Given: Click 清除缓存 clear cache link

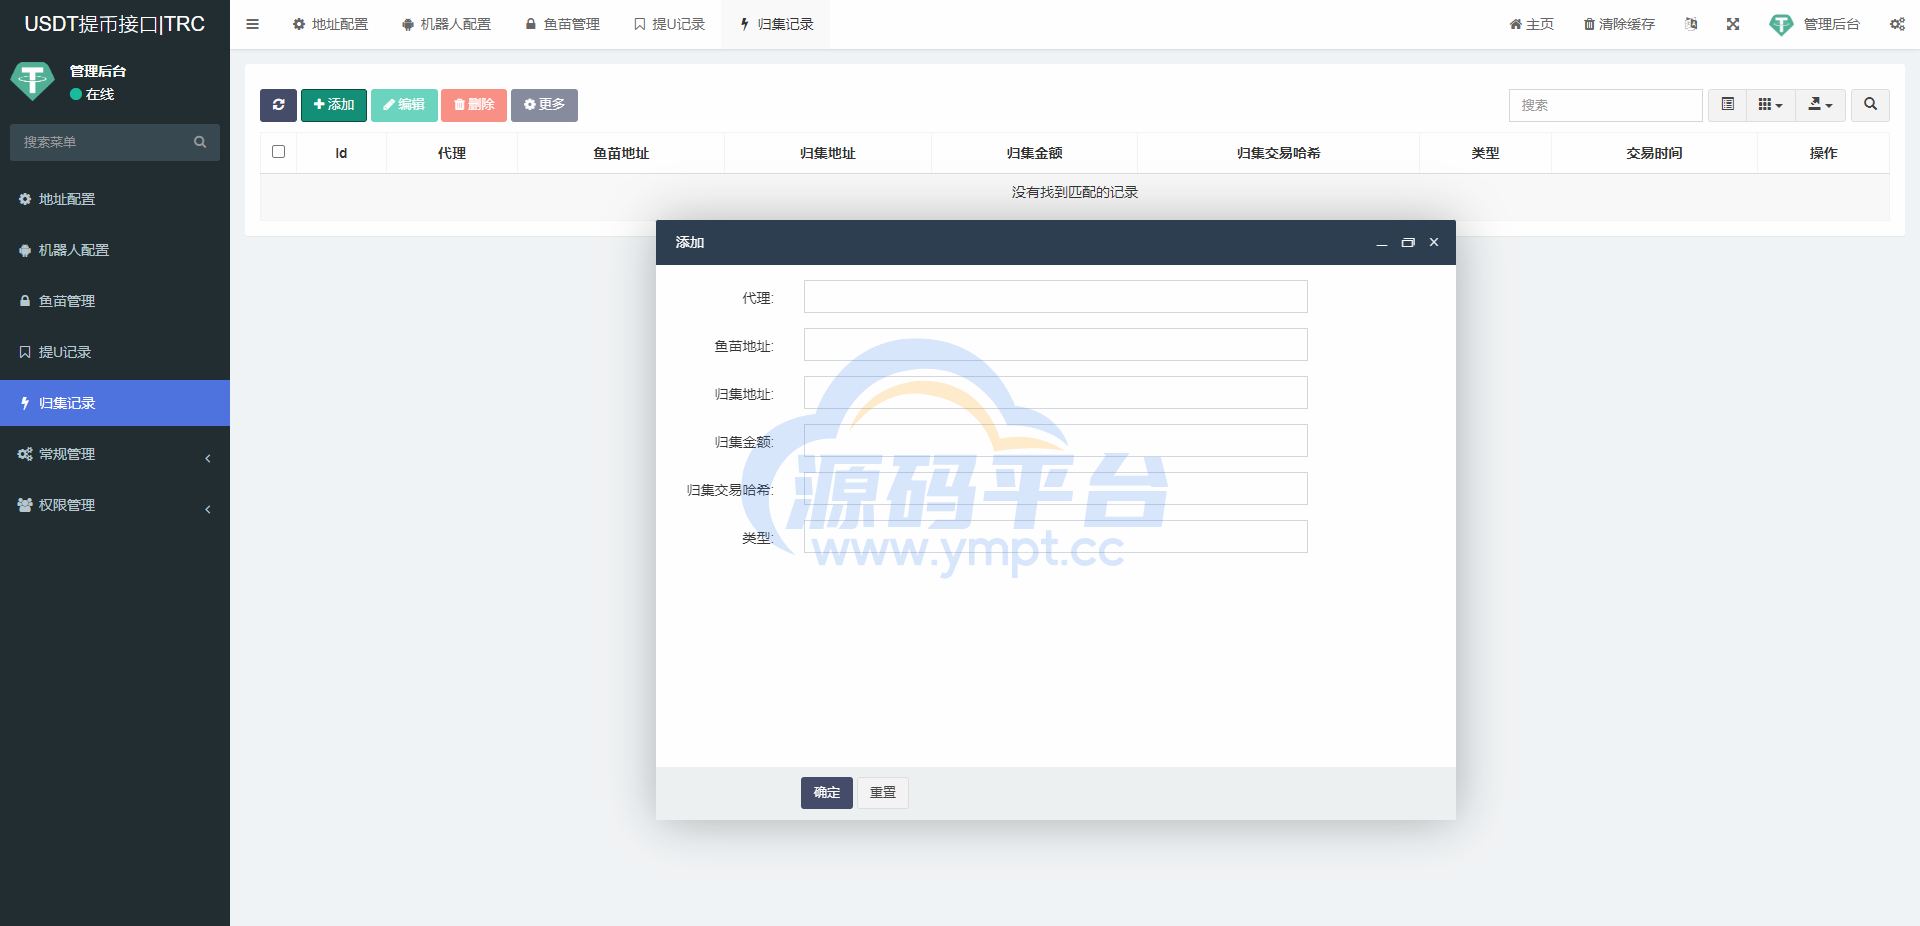Looking at the screenshot, I should click(x=1619, y=24).
